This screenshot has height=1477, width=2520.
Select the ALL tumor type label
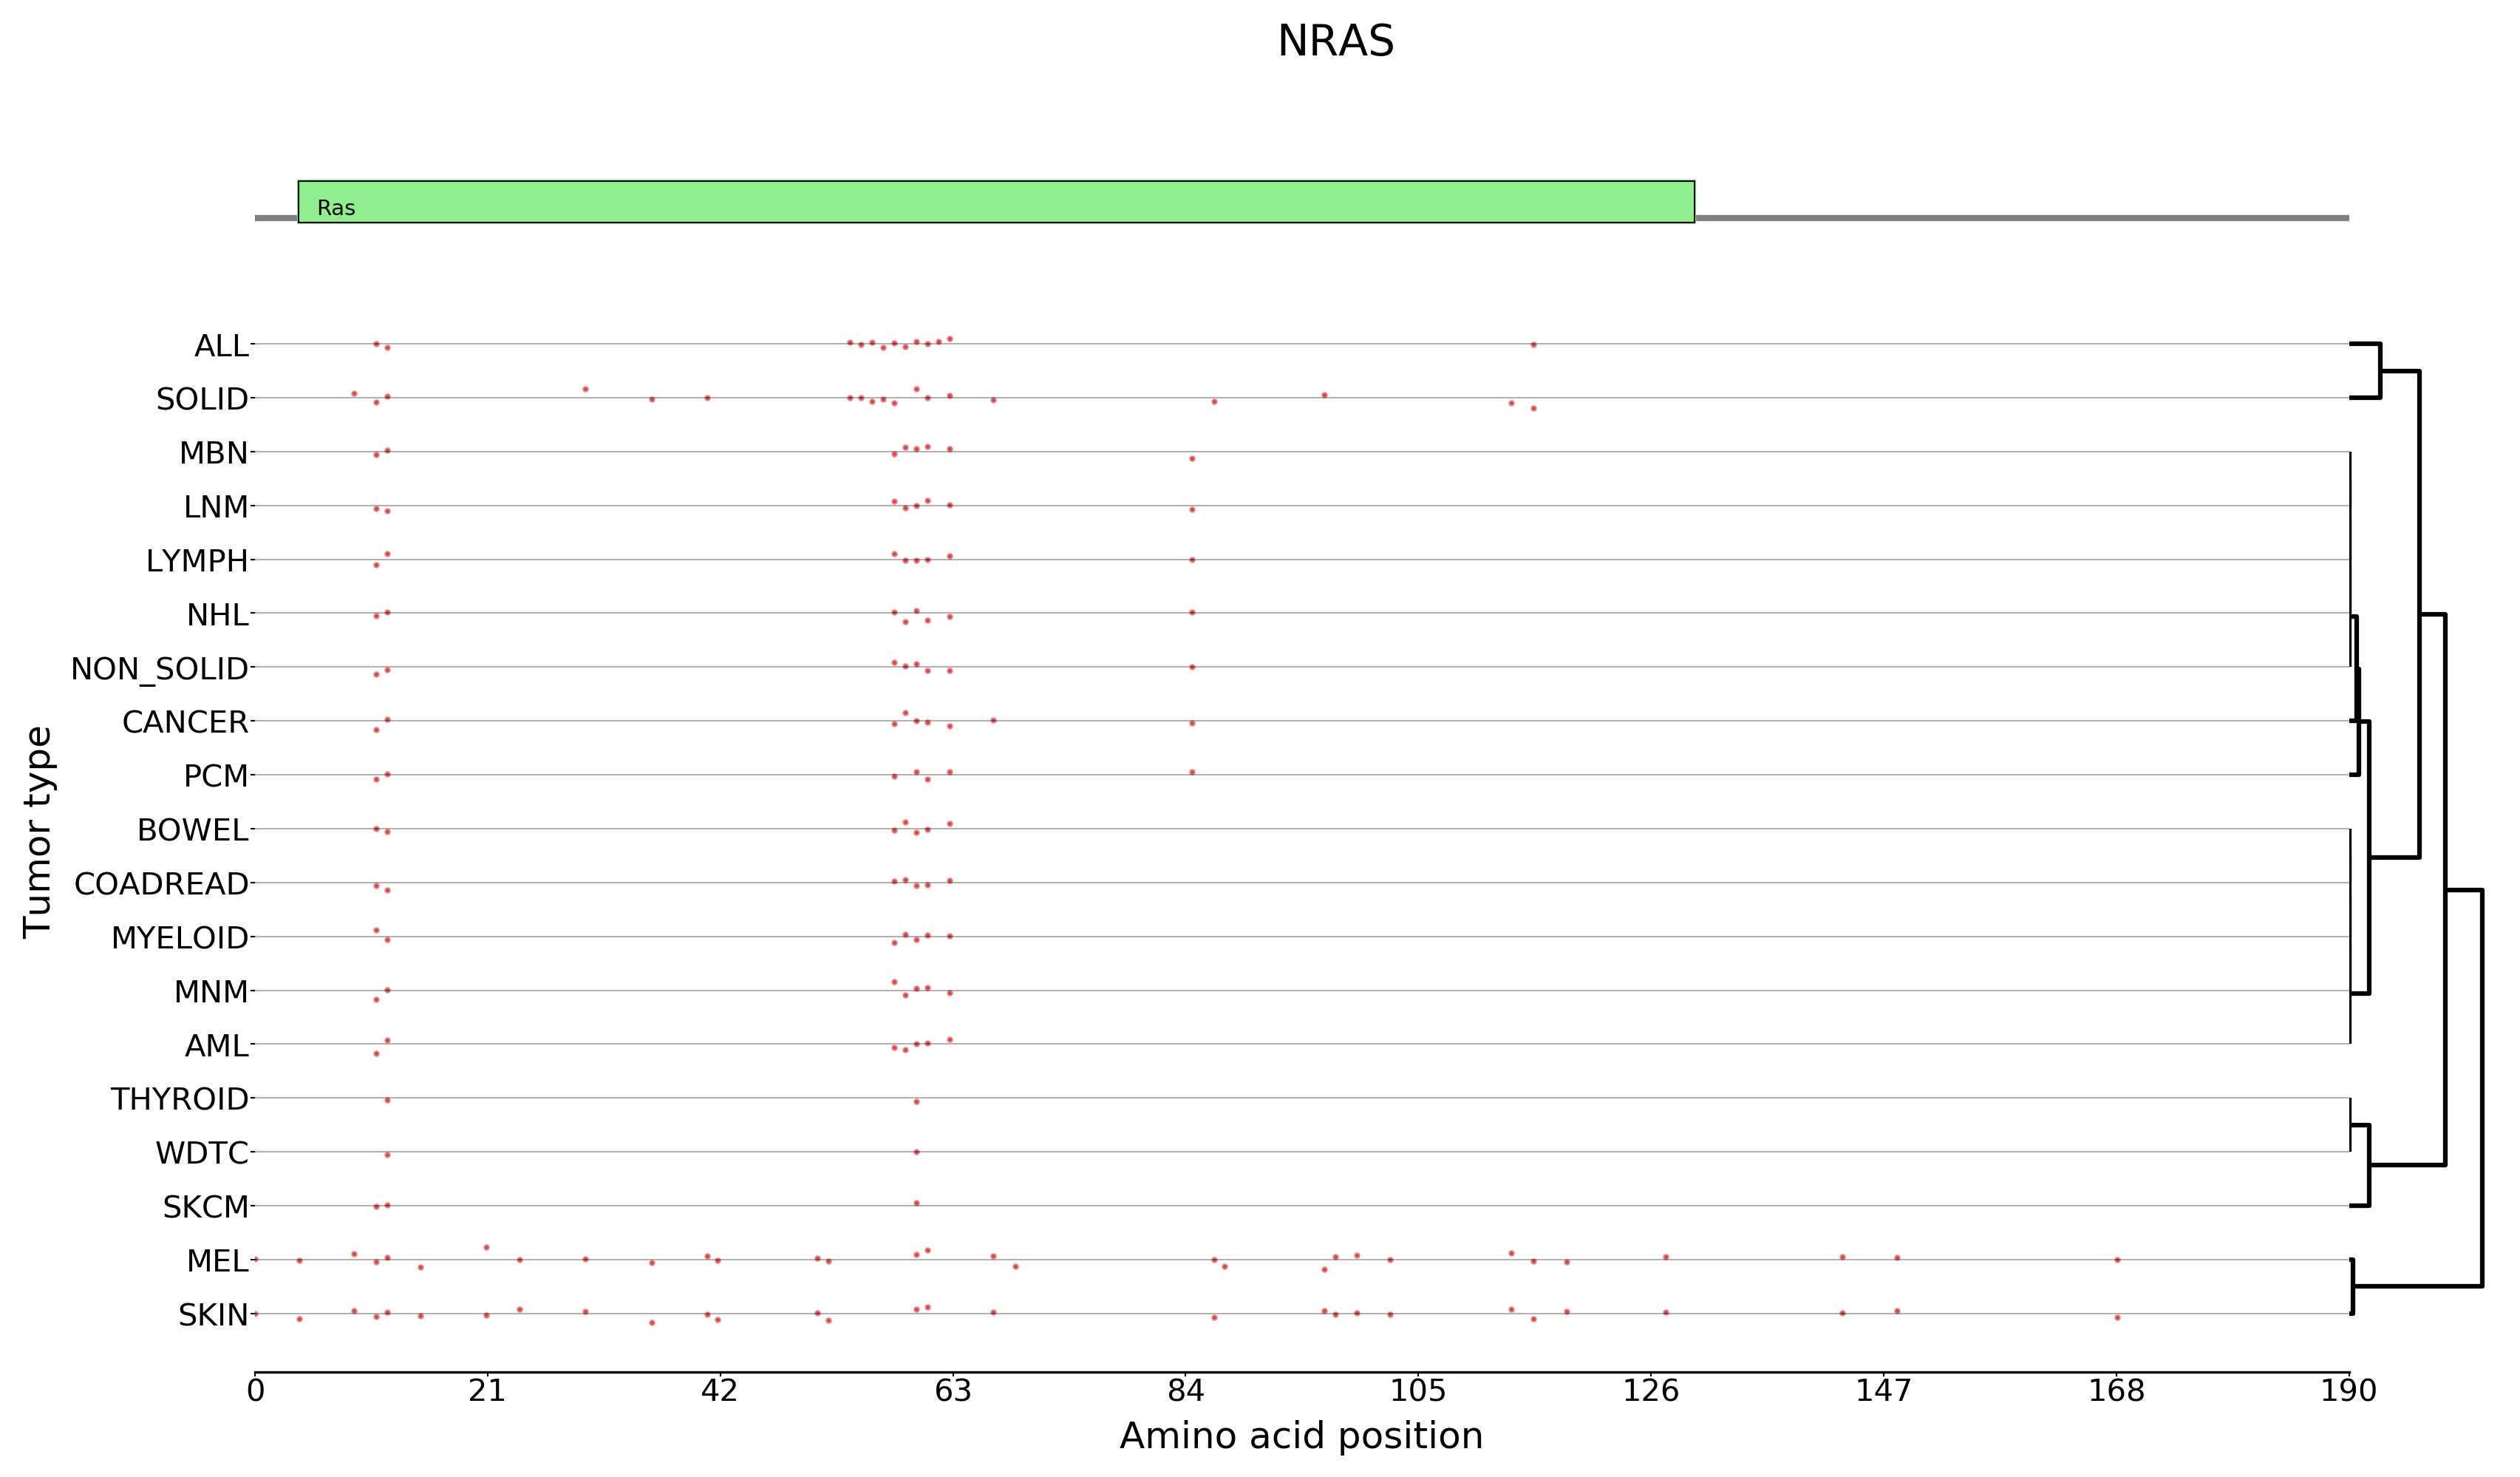click(x=221, y=346)
